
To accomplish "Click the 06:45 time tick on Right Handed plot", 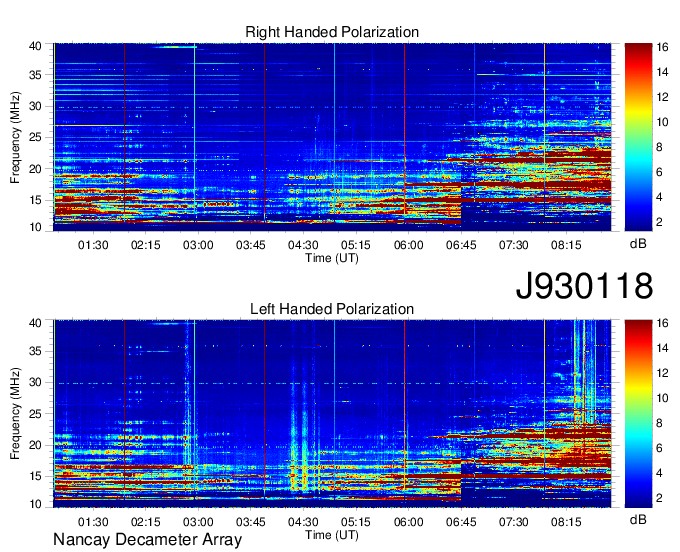I will pos(461,245).
